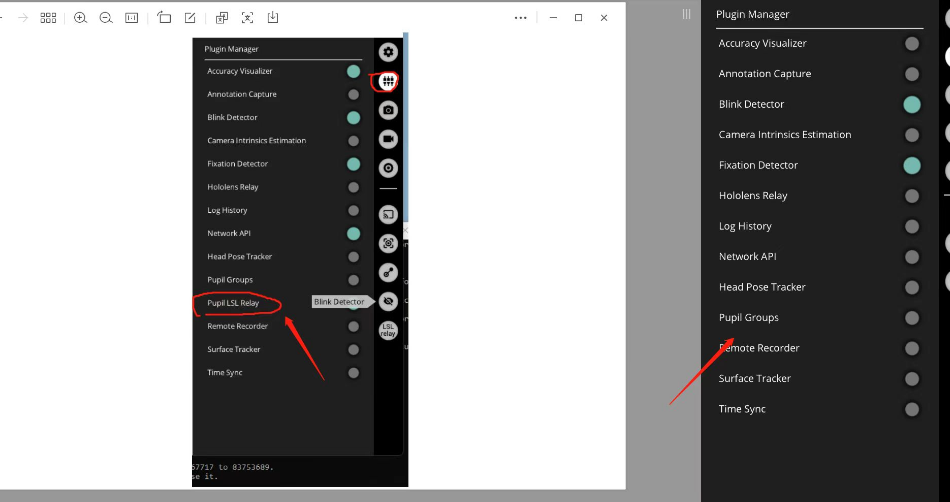Image resolution: width=950 pixels, height=502 pixels.
Task: Click 'Camera Intrinsics Estimation' label in right panel
Action: 785,134
